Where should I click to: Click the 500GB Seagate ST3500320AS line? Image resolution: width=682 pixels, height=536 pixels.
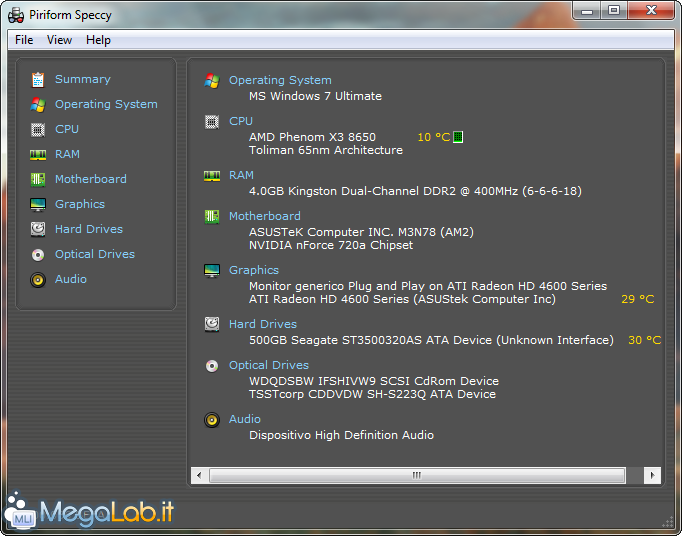(x=431, y=340)
